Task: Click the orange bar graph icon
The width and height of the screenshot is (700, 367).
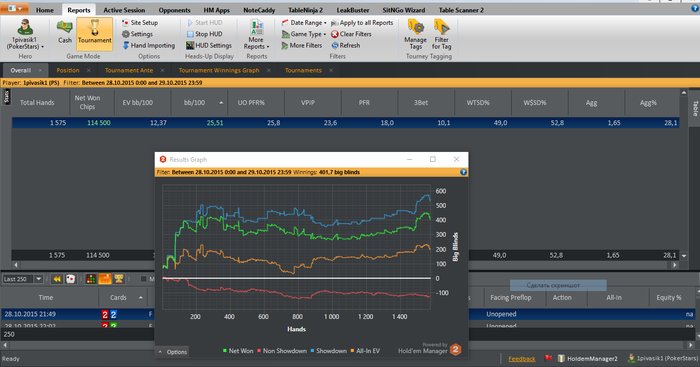Action: tap(104, 279)
